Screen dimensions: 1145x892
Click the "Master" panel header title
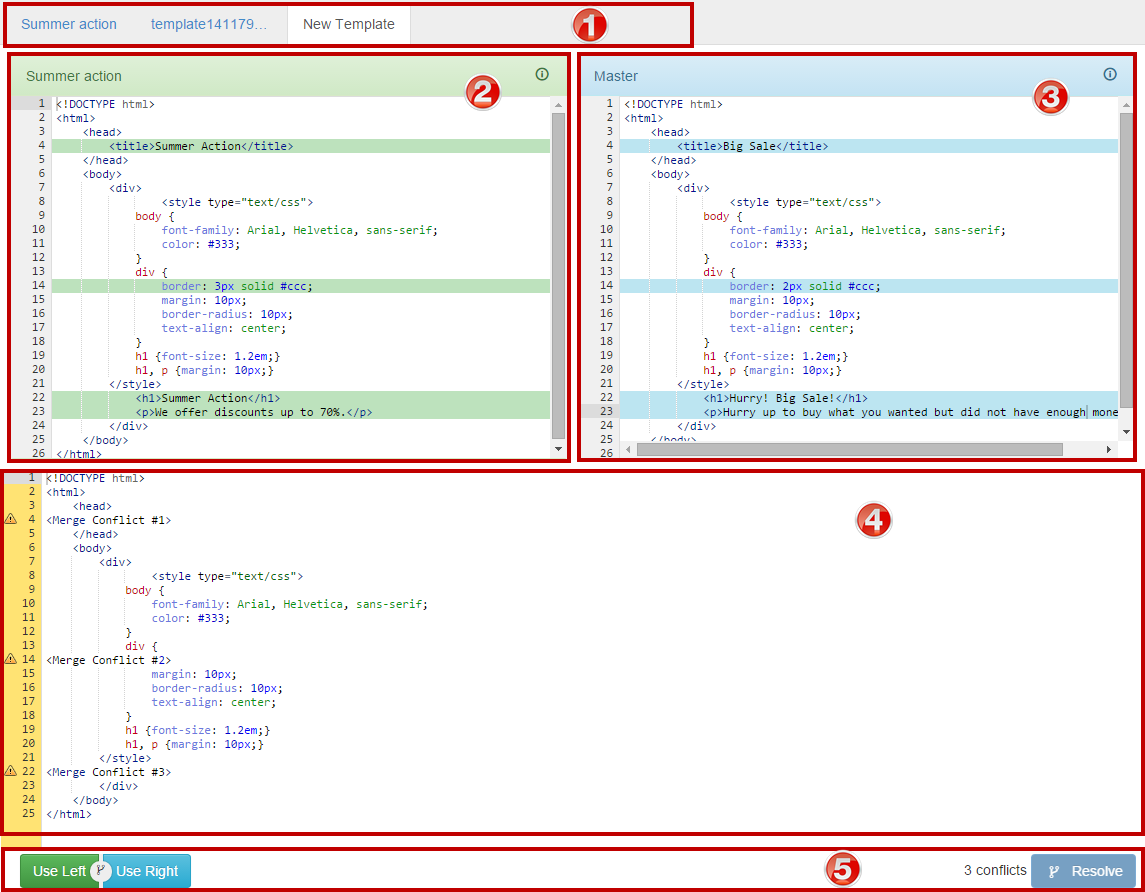pyautogui.click(x=616, y=76)
